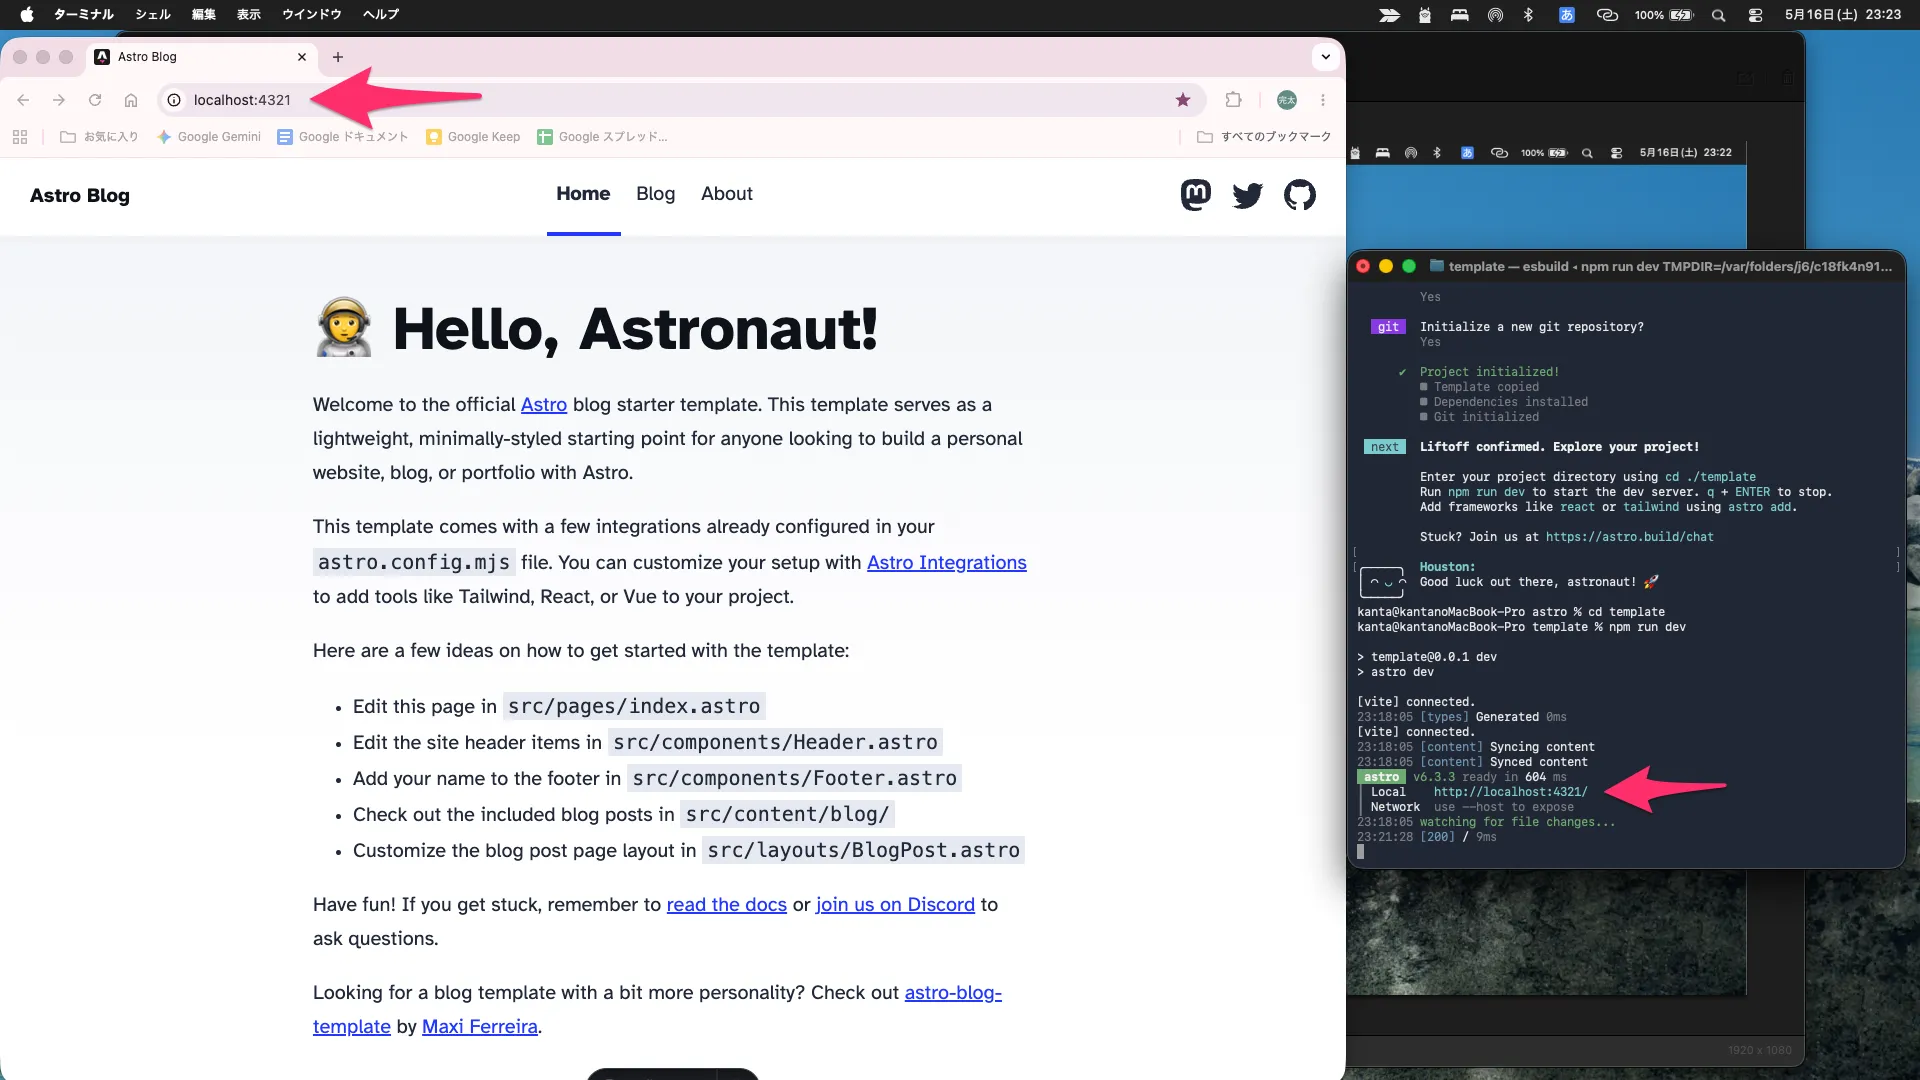
Task: Open the ウインドウ menu
Action: click(312, 14)
